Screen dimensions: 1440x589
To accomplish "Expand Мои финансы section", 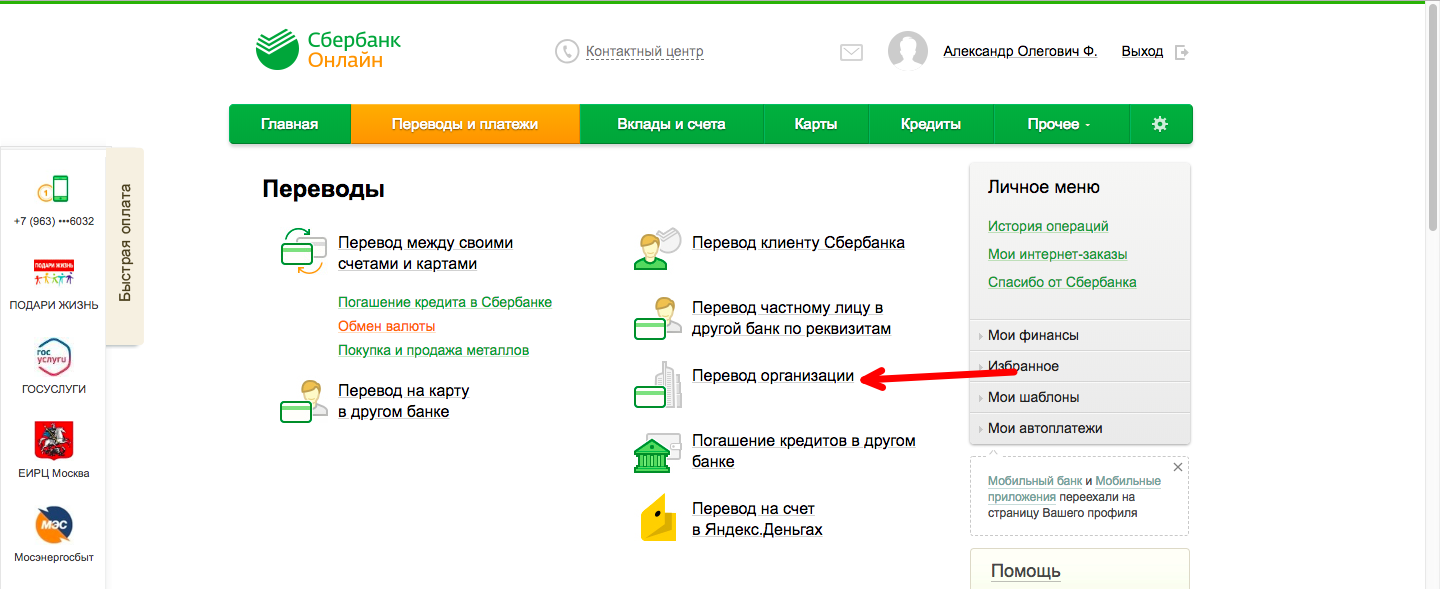I will pos(1080,336).
